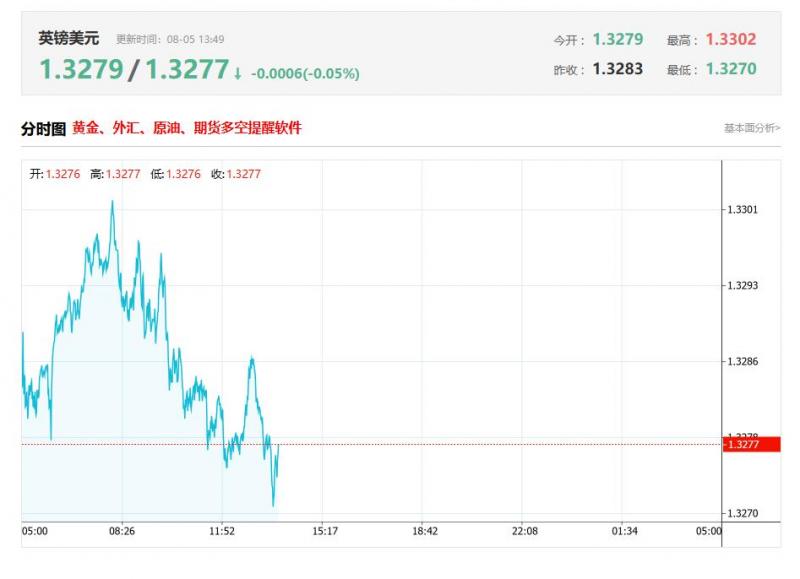Click the highest peak of the price line
The width and height of the screenshot is (800, 579).
(112, 202)
